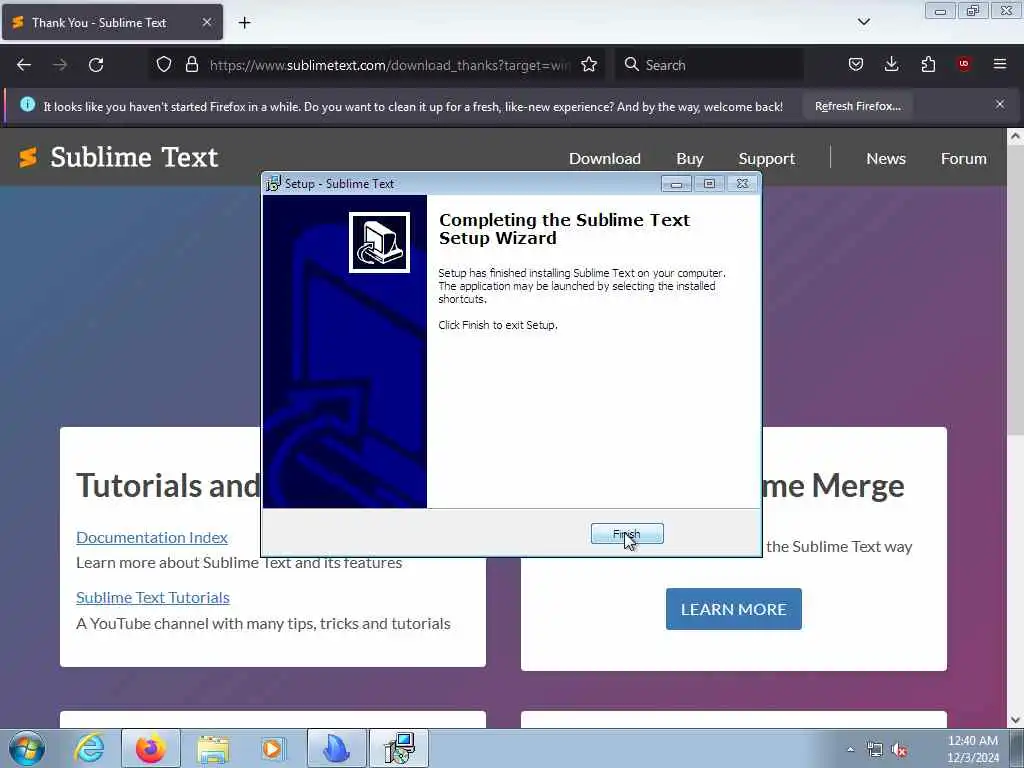Open the Buy page link
This screenshot has height=768, width=1024.
690,159
